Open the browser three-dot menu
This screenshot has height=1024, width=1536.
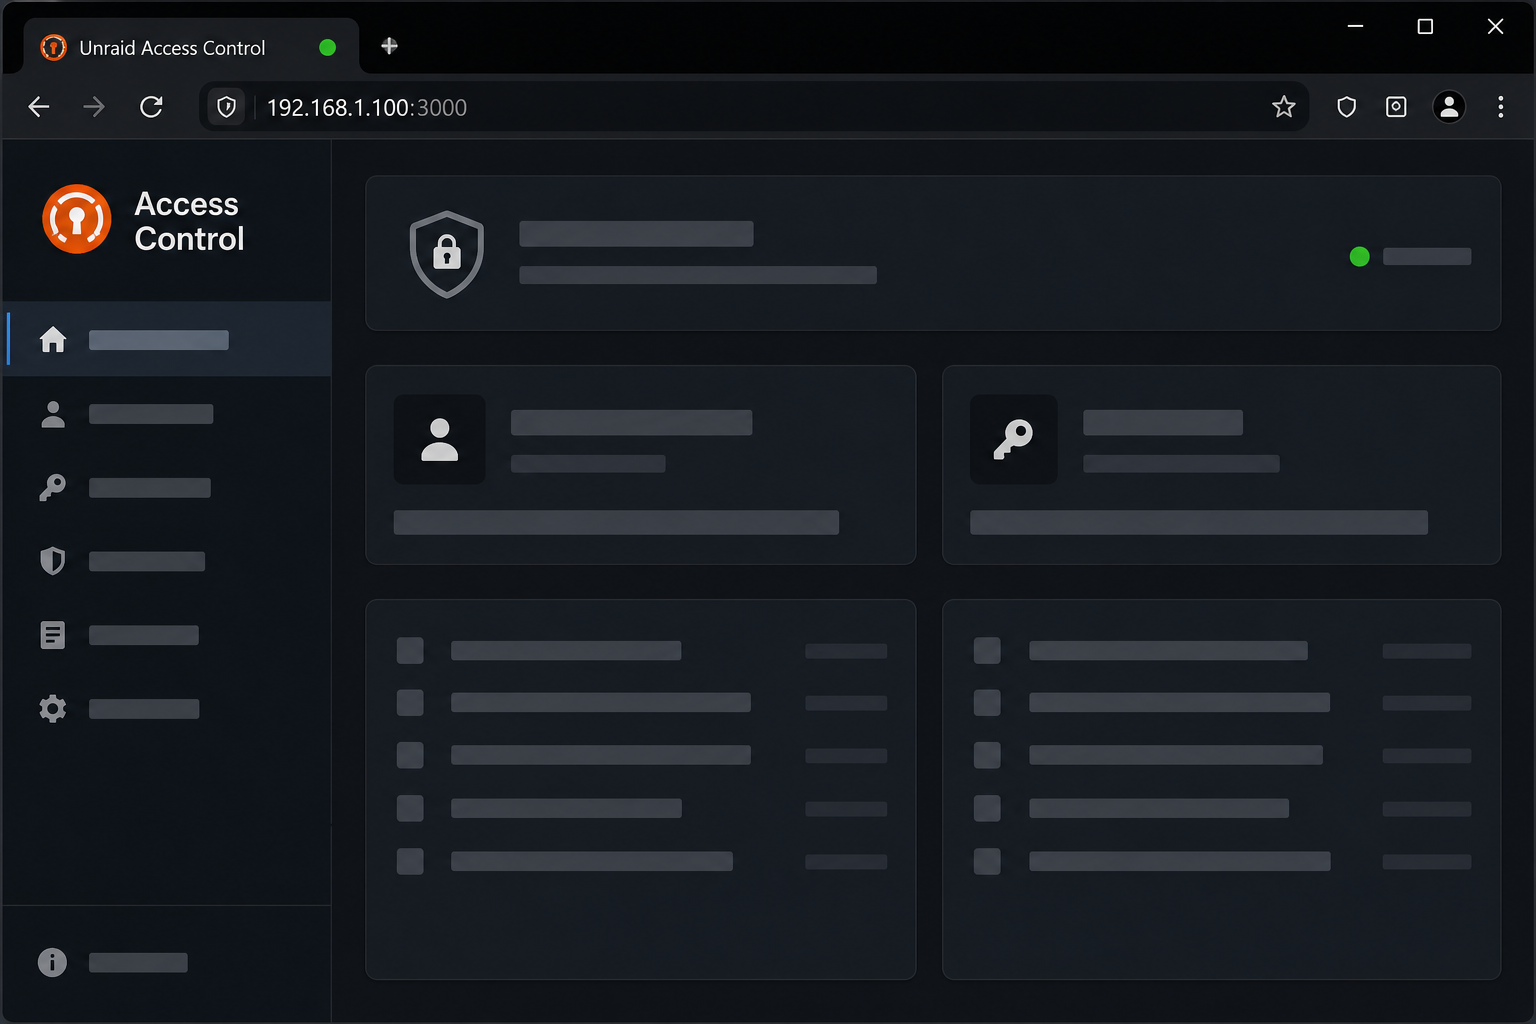tap(1501, 107)
